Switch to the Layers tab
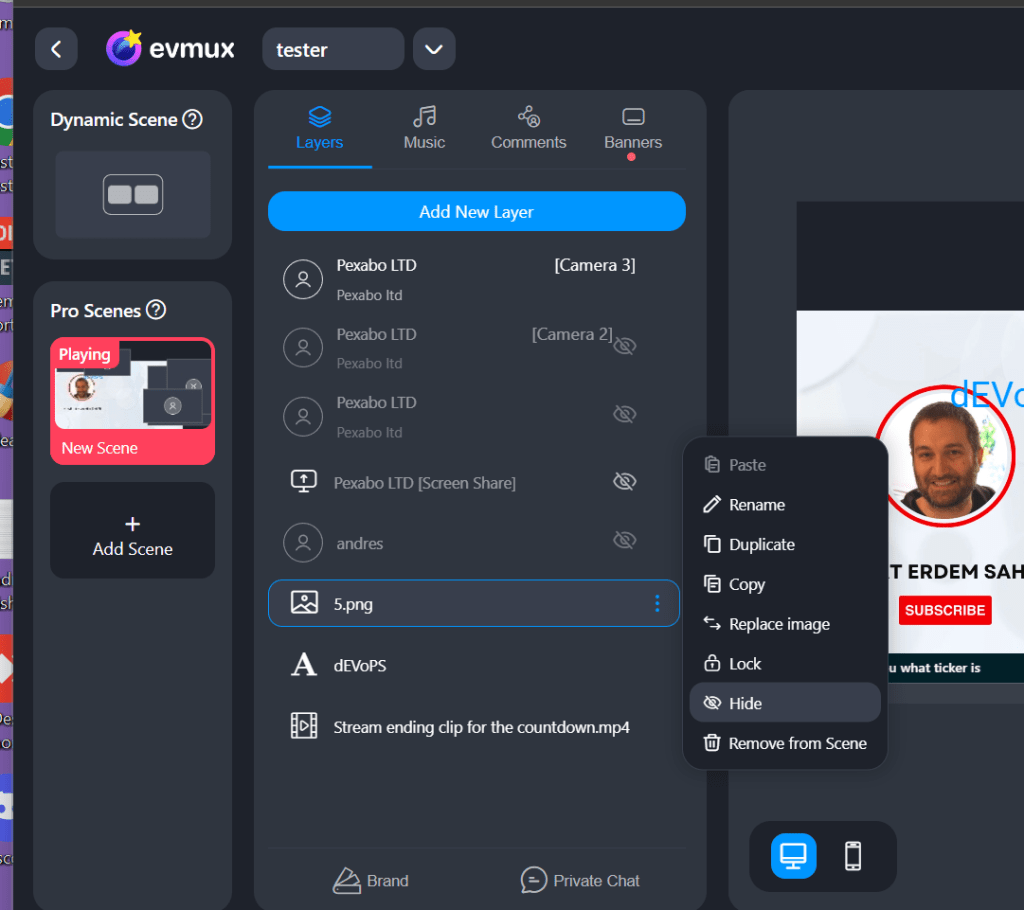The height and width of the screenshot is (910, 1024). tap(319, 128)
